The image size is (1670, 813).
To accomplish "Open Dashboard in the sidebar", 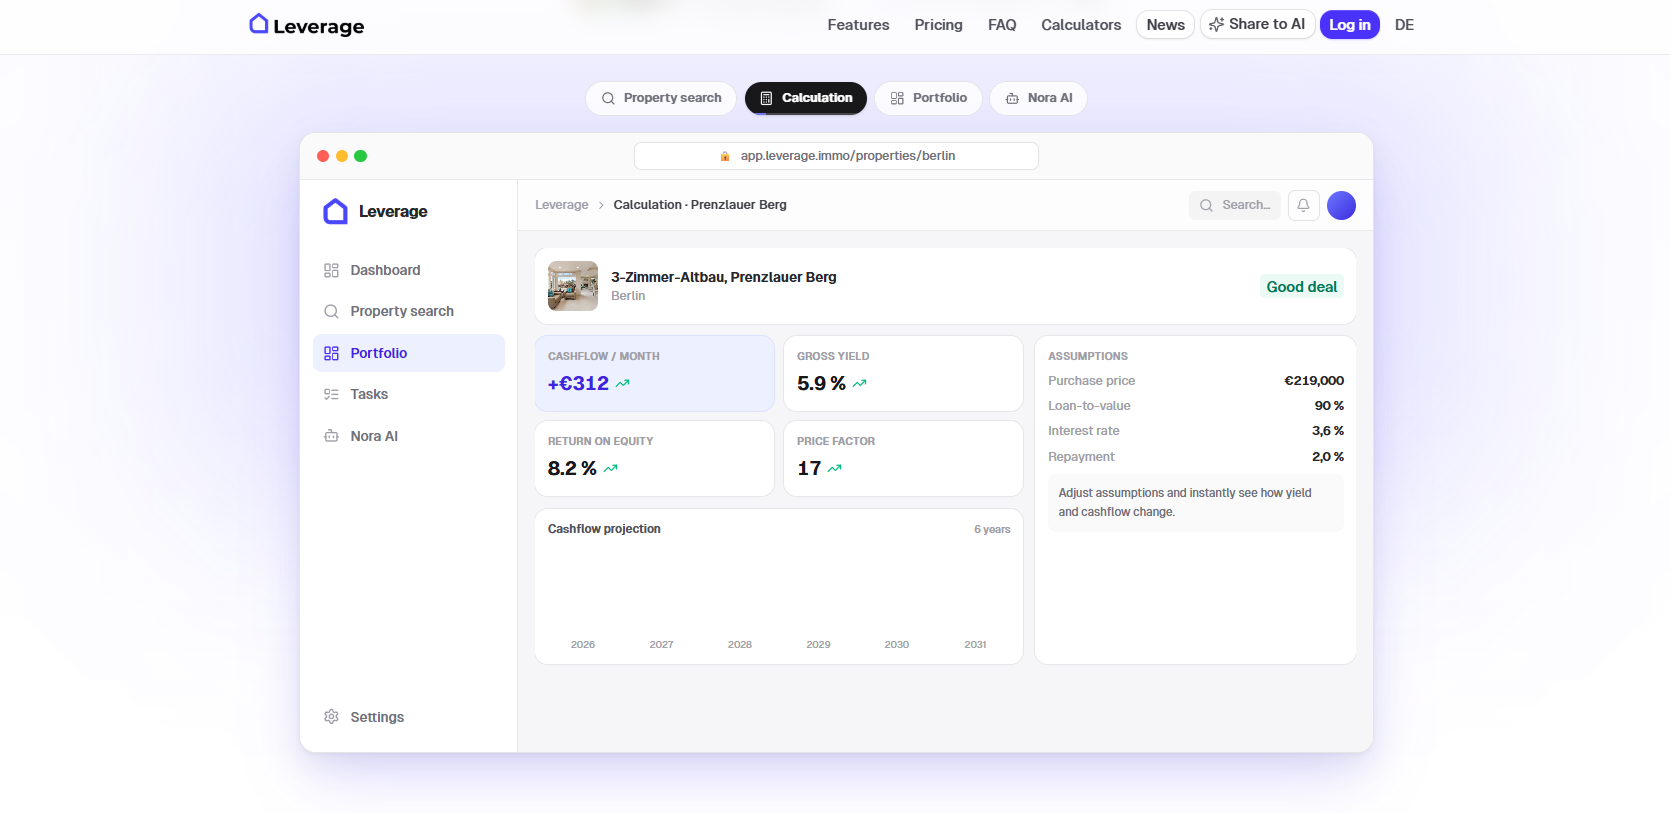I will click(x=408, y=270).
